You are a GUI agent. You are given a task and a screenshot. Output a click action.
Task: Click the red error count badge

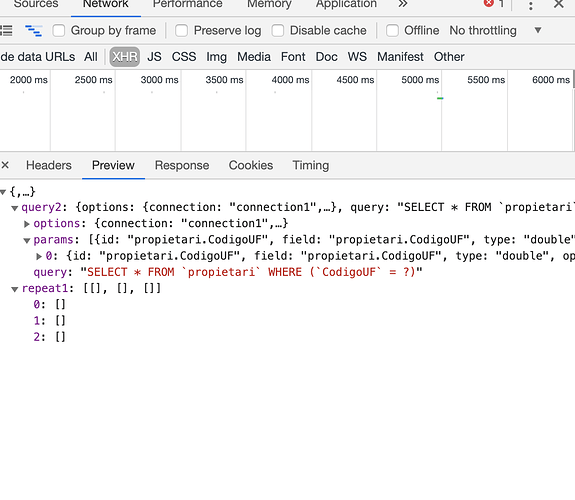[494, 4]
